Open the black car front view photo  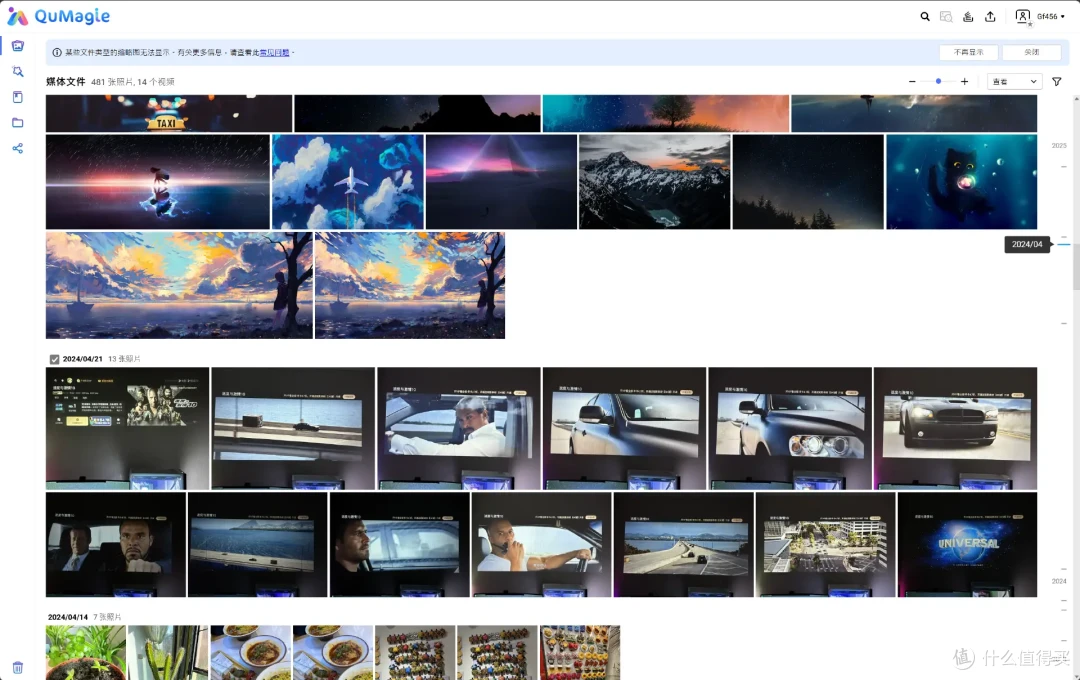955,429
